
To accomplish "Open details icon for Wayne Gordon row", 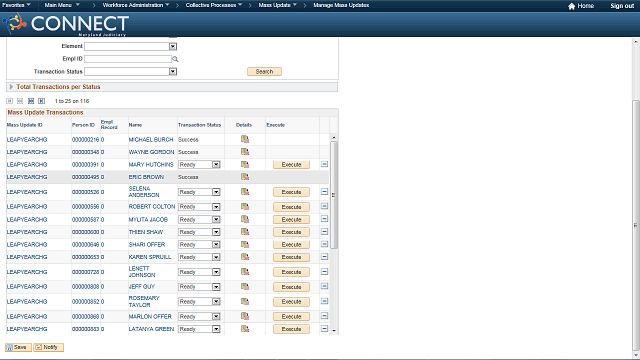I will pos(245,152).
